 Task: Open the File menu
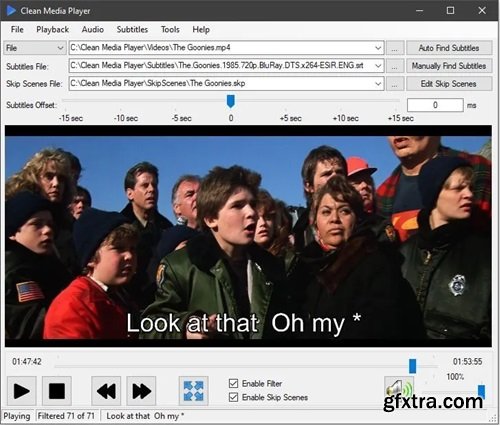(17, 30)
